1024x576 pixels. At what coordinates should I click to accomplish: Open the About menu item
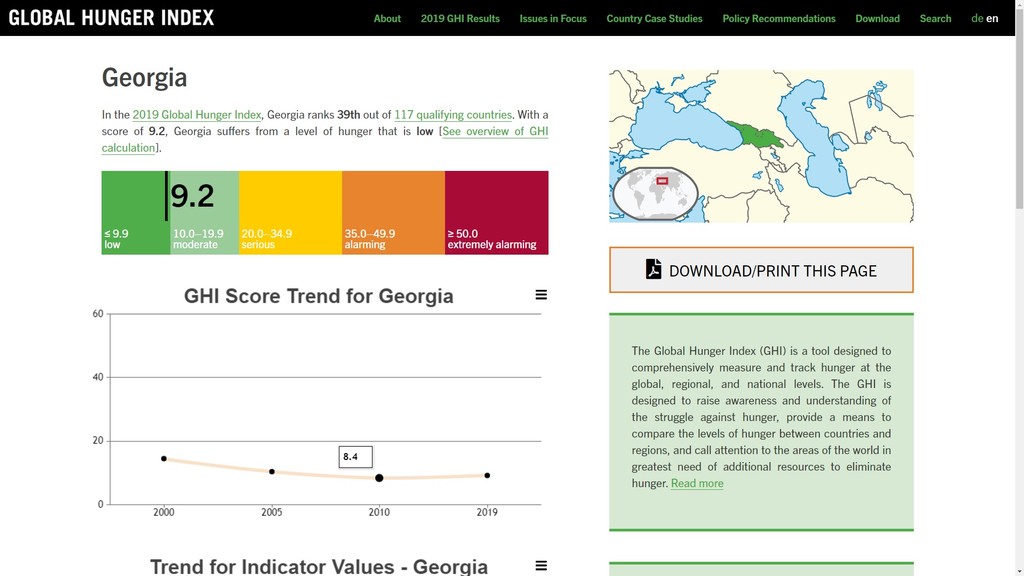387,18
